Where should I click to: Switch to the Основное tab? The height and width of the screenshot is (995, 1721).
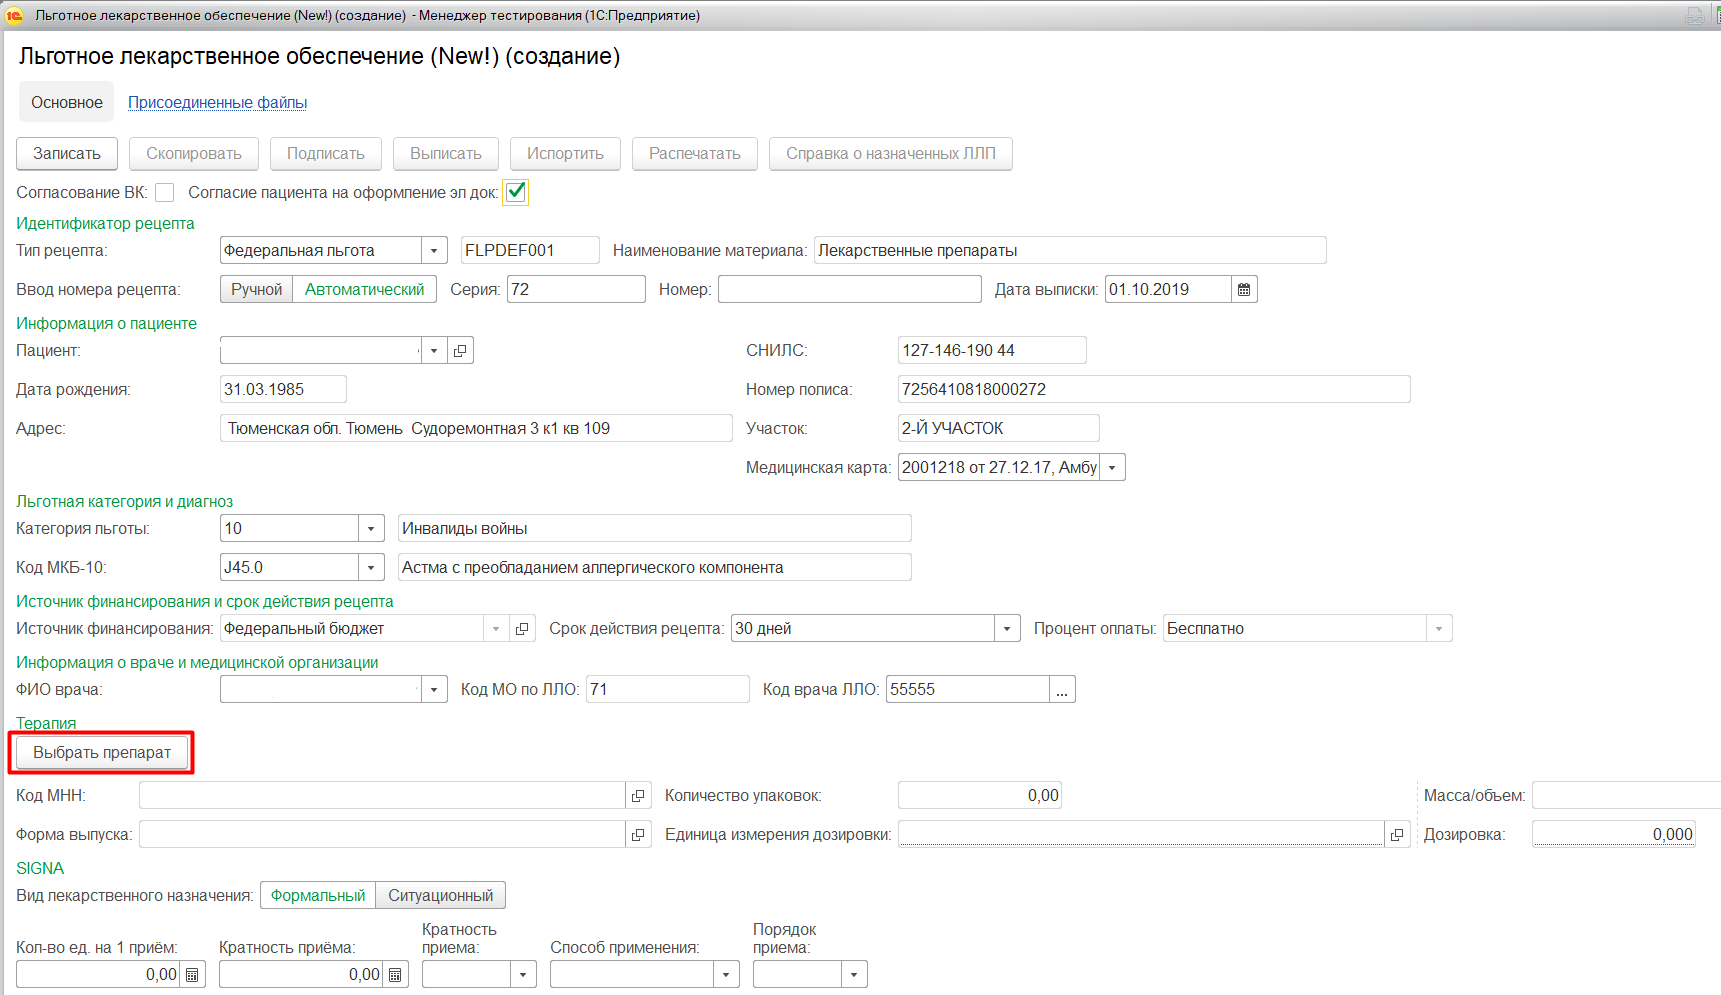coord(67,102)
